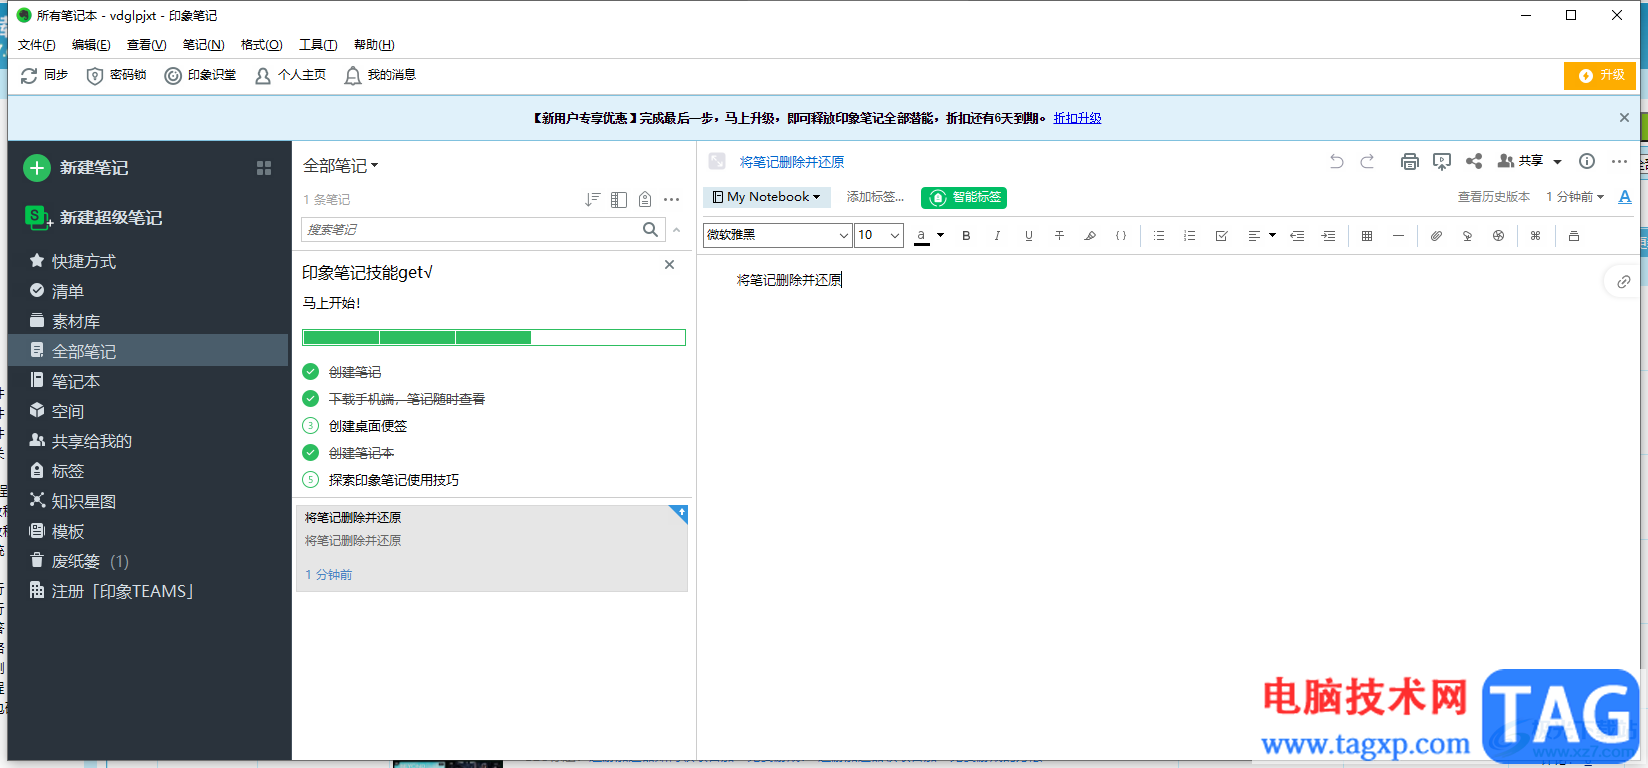Select the 将笔记删除并还原 note card
The height and width of the screenshot is (768, 1648).
pos(491,548)
